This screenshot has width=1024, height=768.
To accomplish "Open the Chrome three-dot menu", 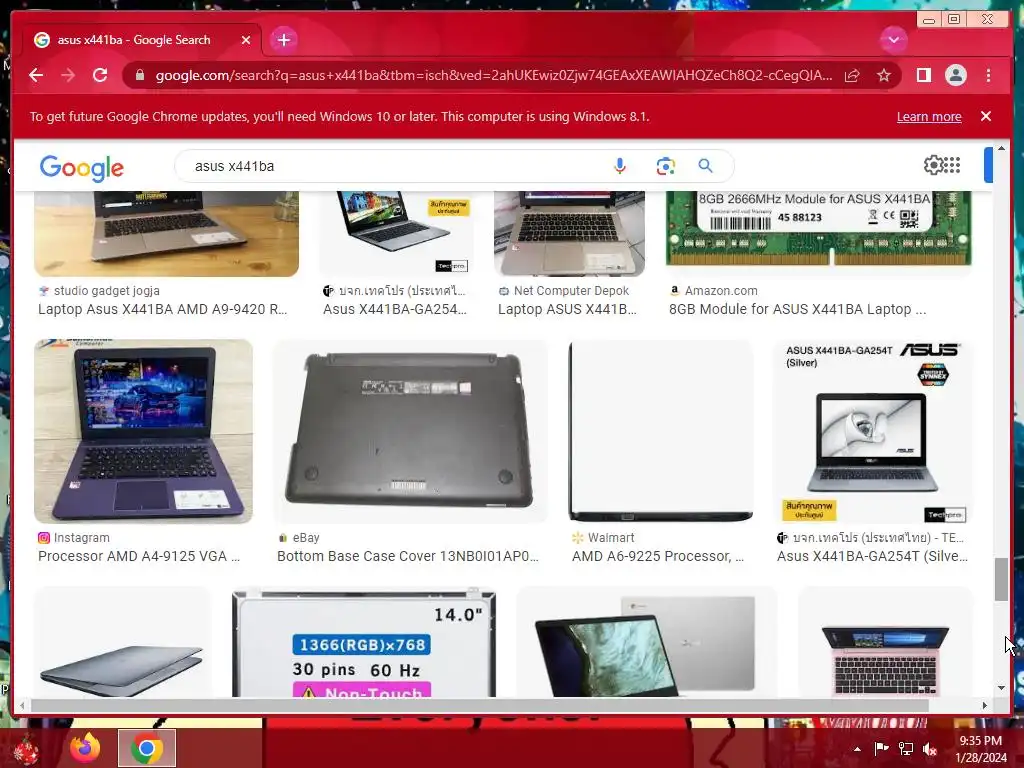I will [x=988, y=75].
